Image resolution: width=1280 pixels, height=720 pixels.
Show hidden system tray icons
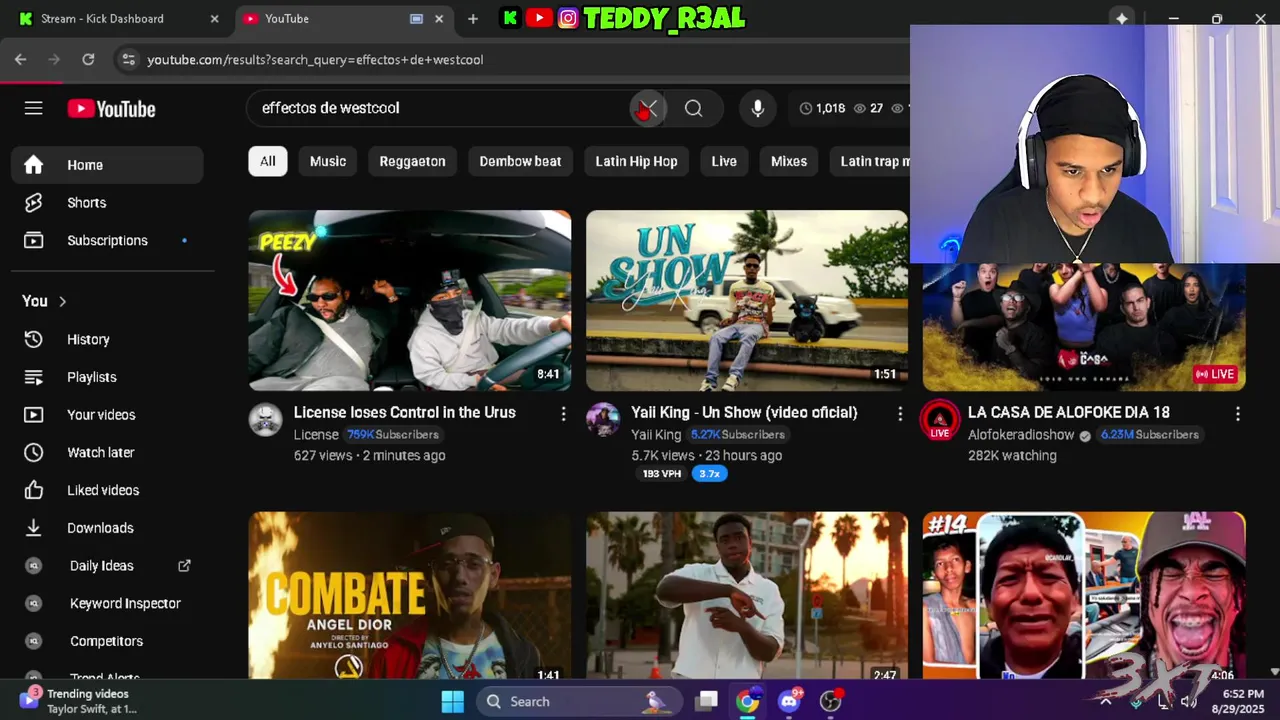[1106, 701]
